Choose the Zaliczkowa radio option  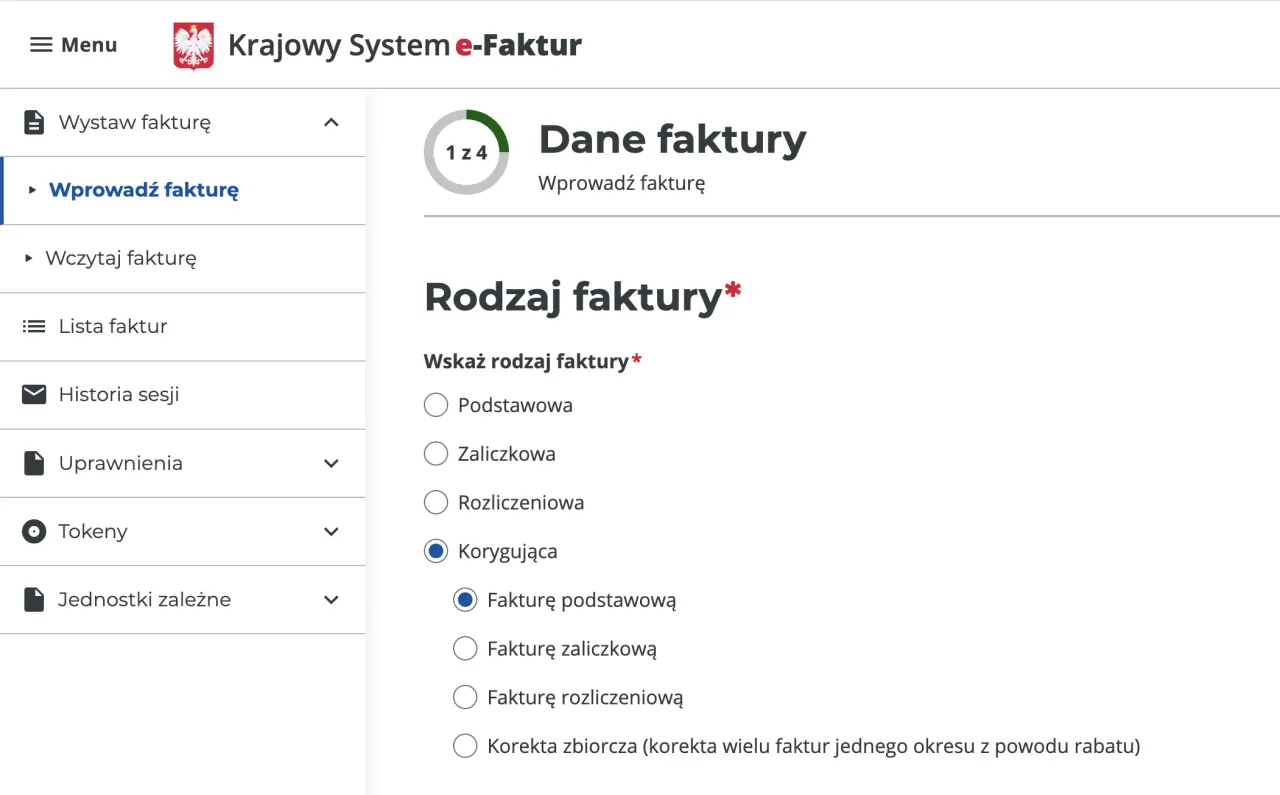click(x=436, y=454)
